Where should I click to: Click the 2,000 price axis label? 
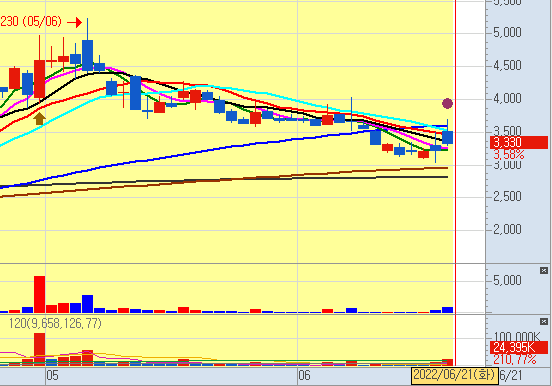[x=507, y=229]
